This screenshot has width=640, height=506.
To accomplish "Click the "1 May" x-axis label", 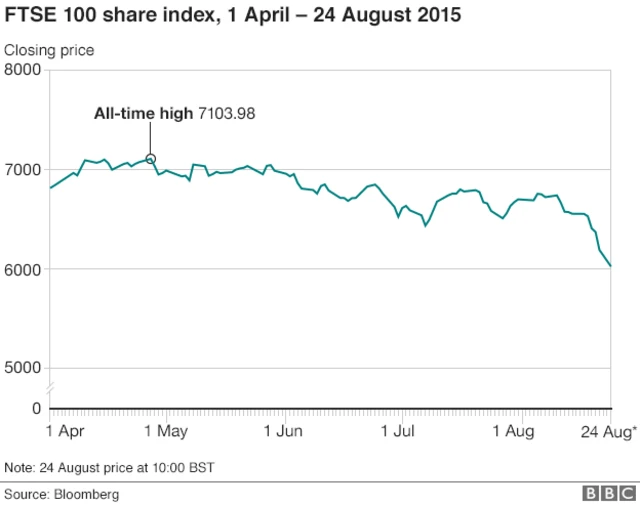I will click(x=166, y=432).
